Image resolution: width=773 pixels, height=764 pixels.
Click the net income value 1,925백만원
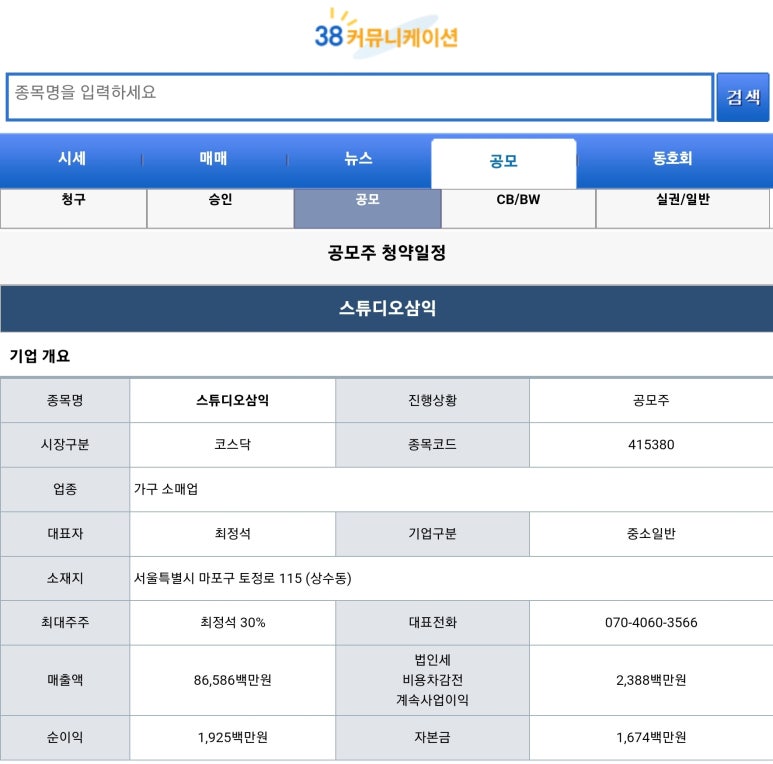pyautogui.click(x=232, y=737)
